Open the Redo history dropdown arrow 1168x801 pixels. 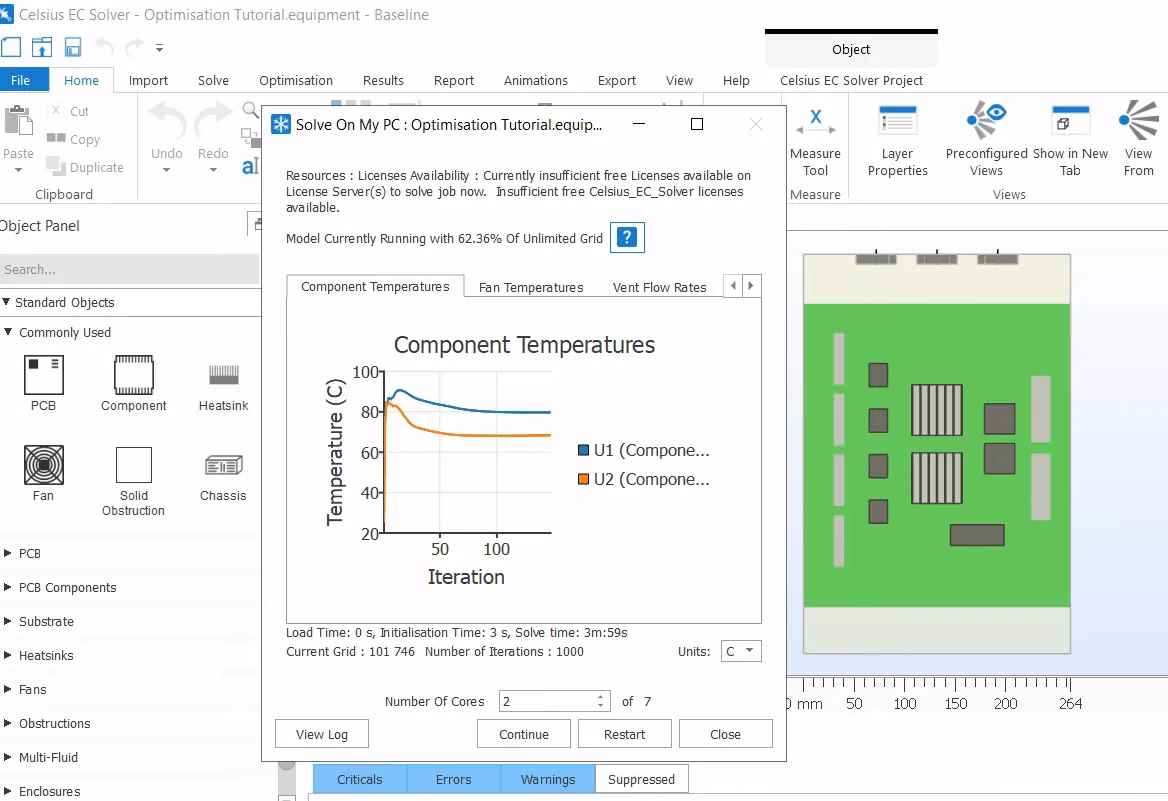tap(213, 170)
